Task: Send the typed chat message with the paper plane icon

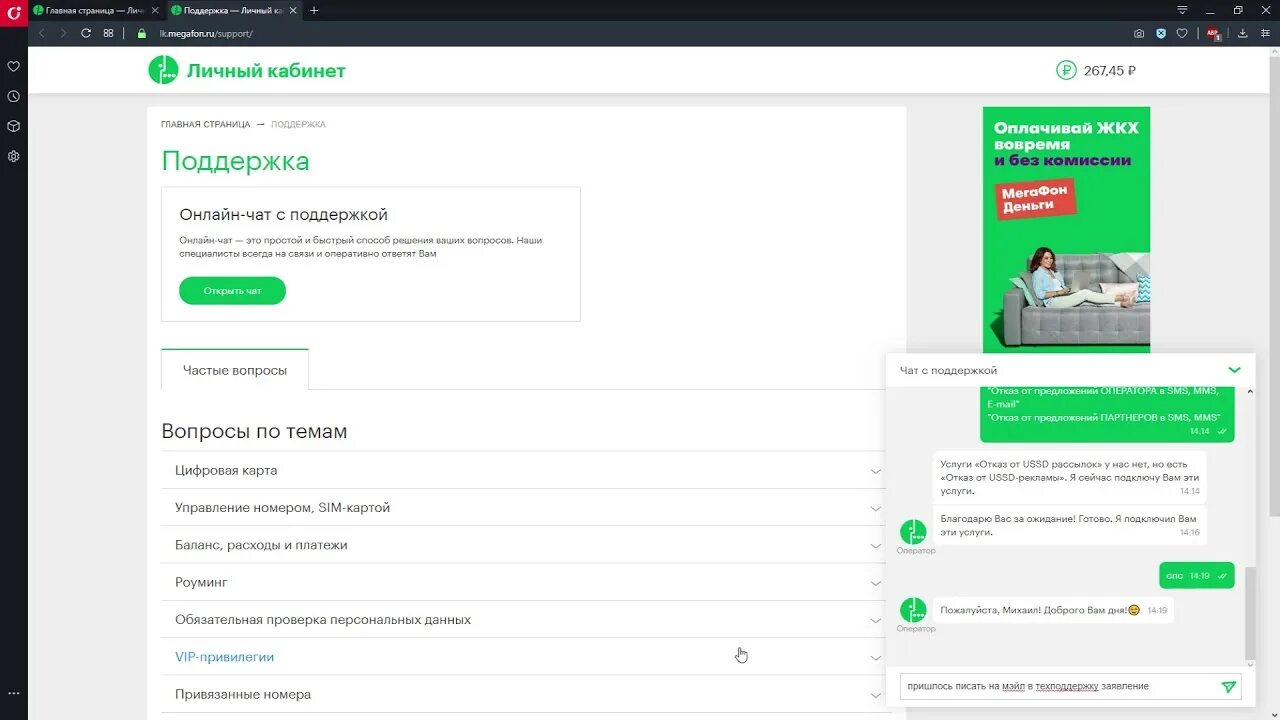Action: [1229, 687]
